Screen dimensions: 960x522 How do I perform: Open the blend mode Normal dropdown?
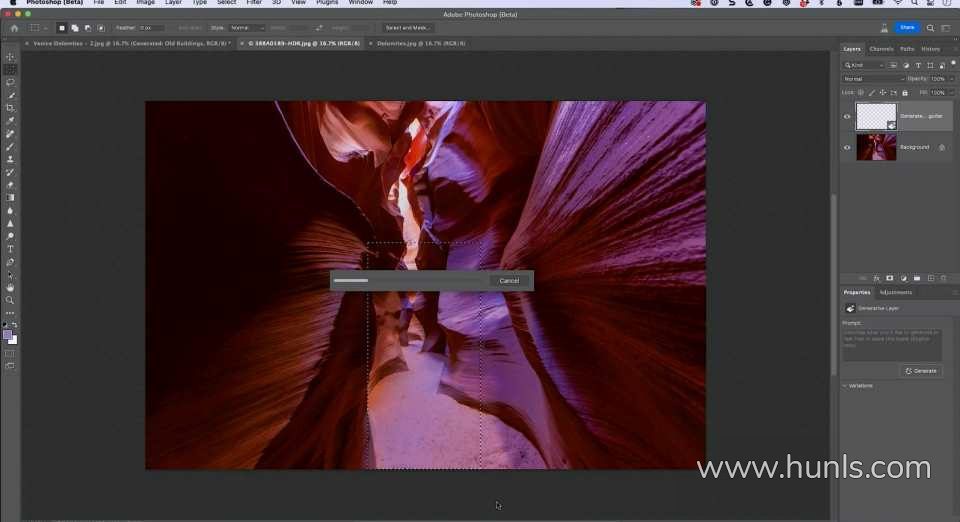click(x=874, y=79)
